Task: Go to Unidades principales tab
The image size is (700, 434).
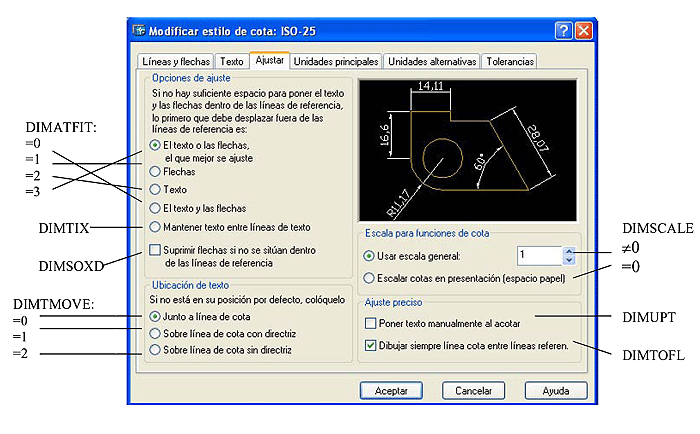Action: coord(336,61)
